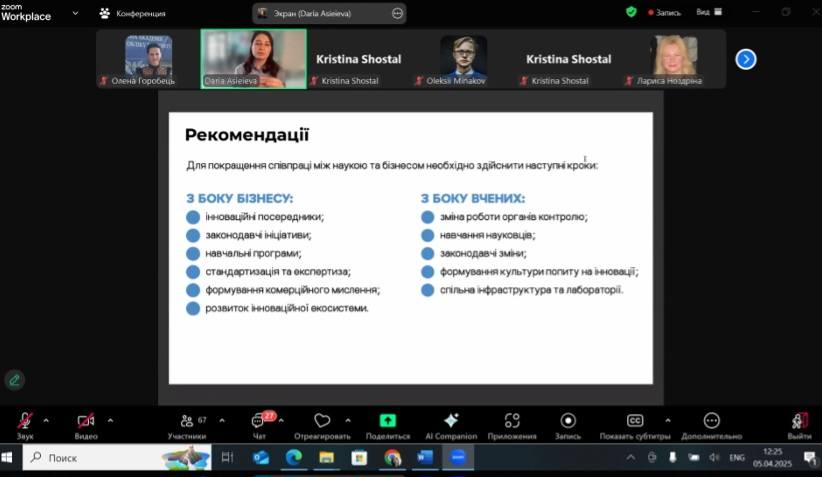Open the Конференция tab
Screen dimensions: 822x477
(132, 13)
